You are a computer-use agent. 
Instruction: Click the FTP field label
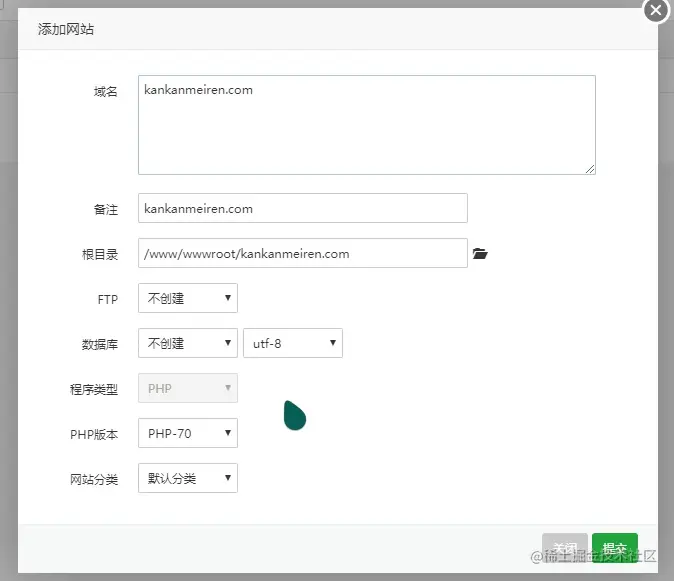click(x=107, y=300)
